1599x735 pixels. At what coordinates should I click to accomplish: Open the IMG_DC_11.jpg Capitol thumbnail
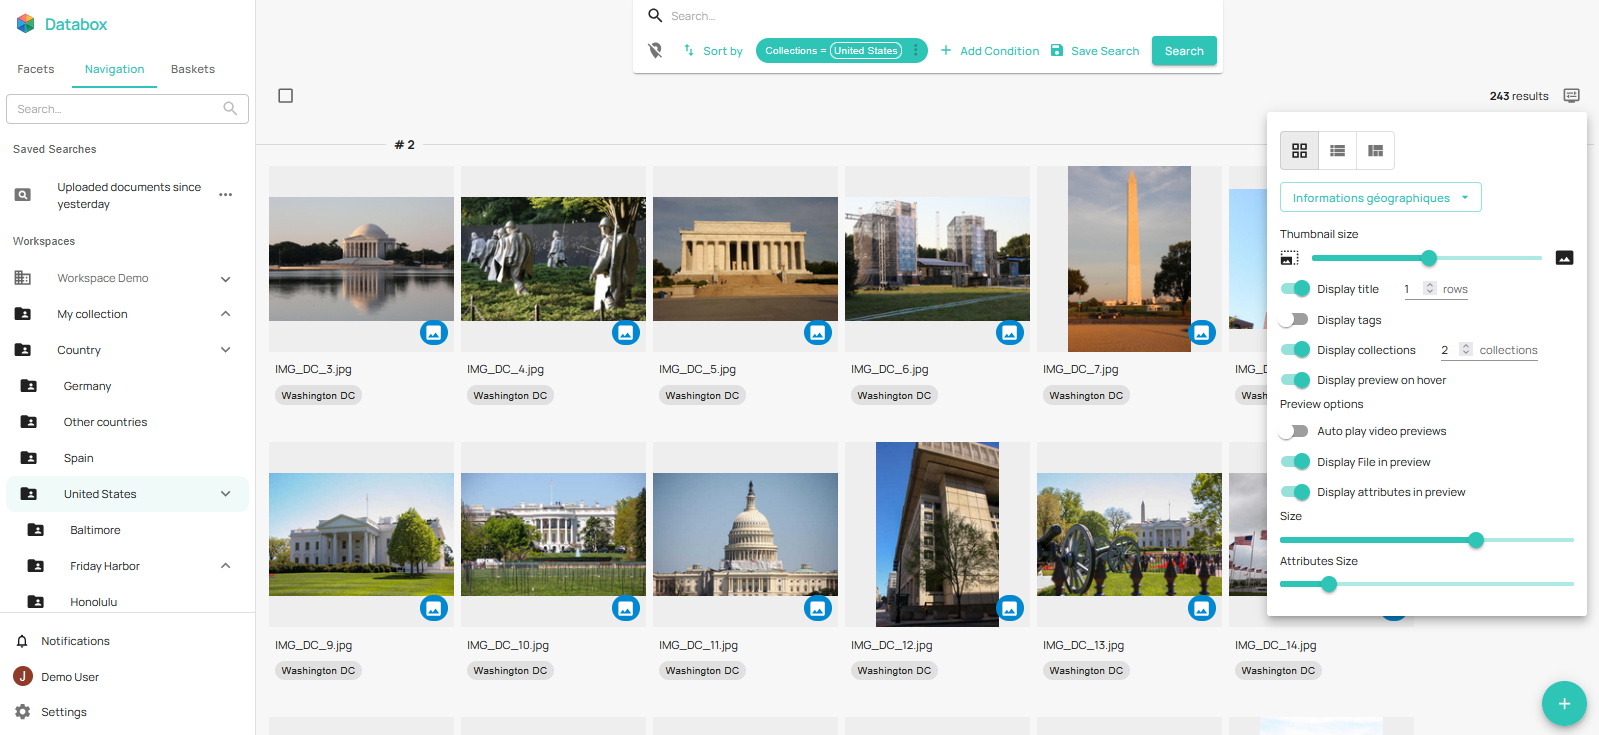point(745,535)
